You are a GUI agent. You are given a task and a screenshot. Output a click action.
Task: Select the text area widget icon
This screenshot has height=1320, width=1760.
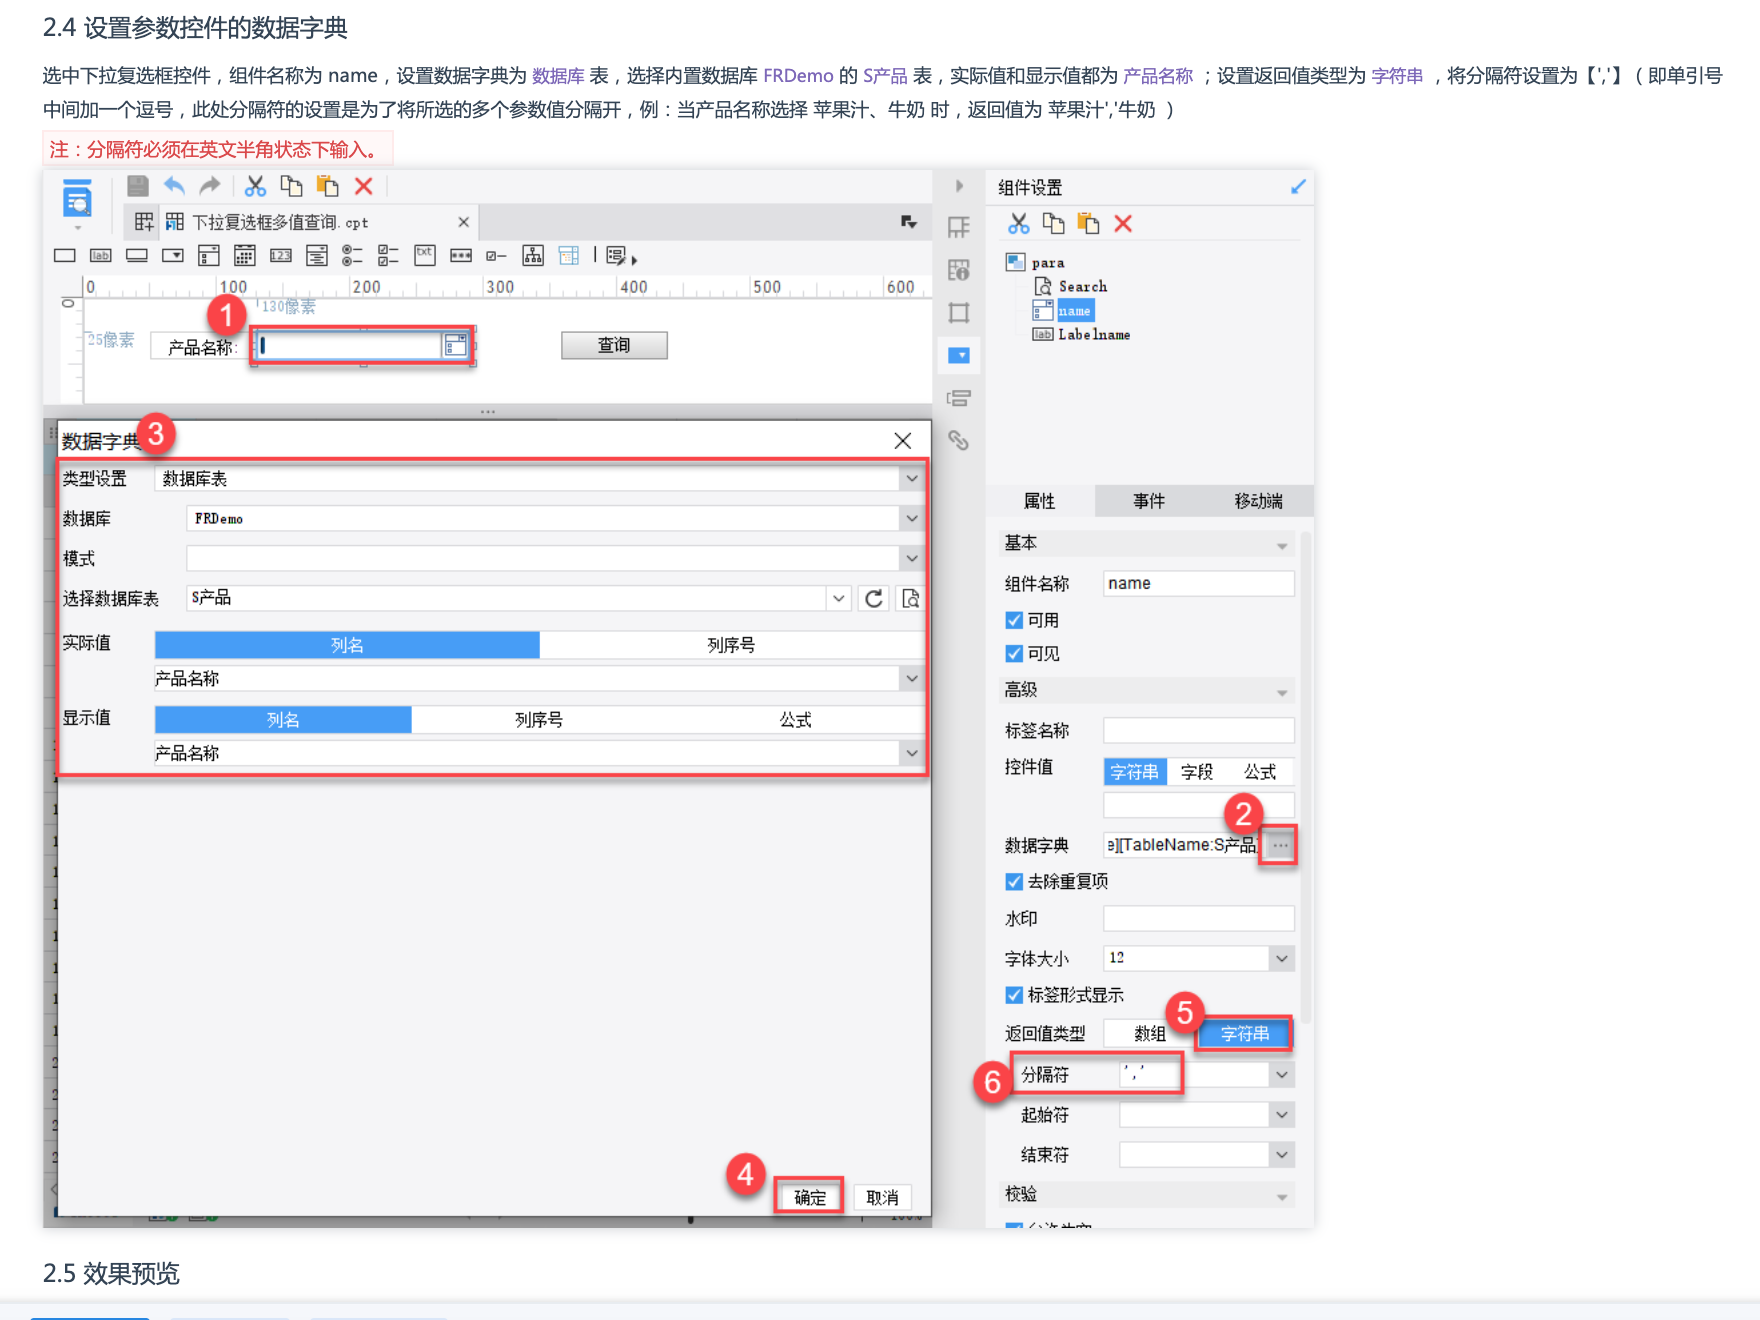[425, 256]
